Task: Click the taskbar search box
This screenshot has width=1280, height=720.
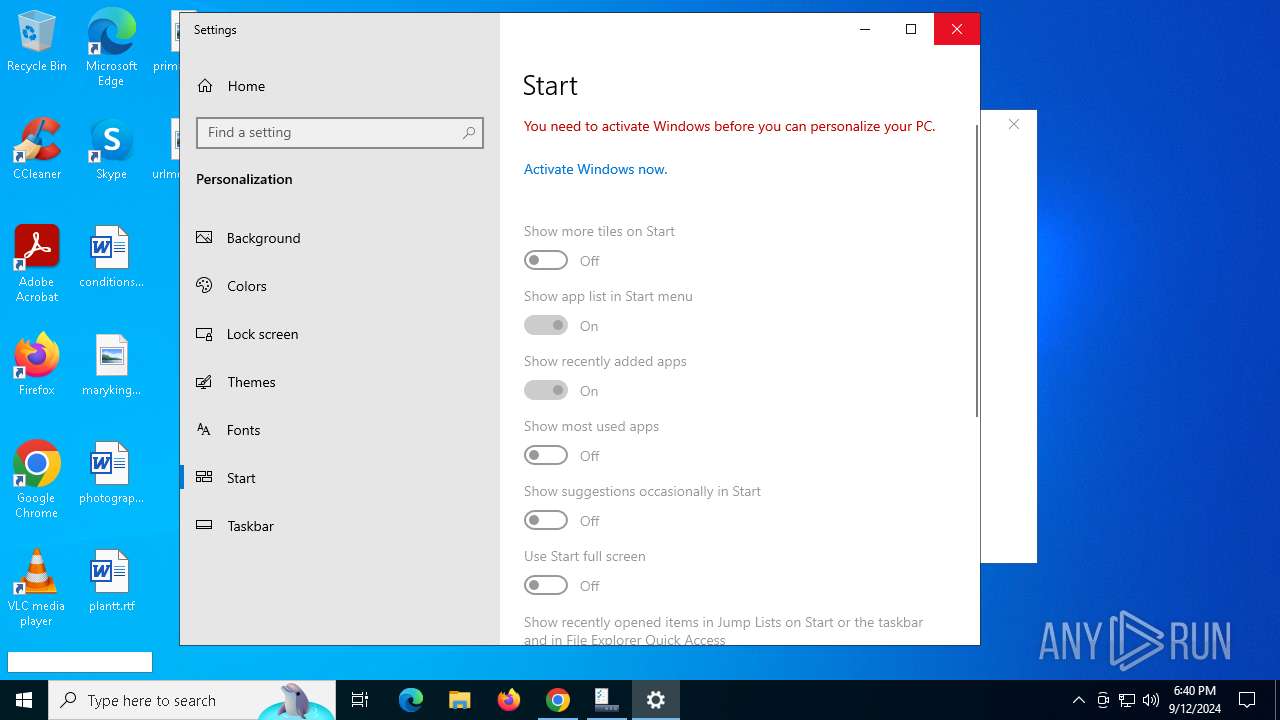Action: pos(192,700)
